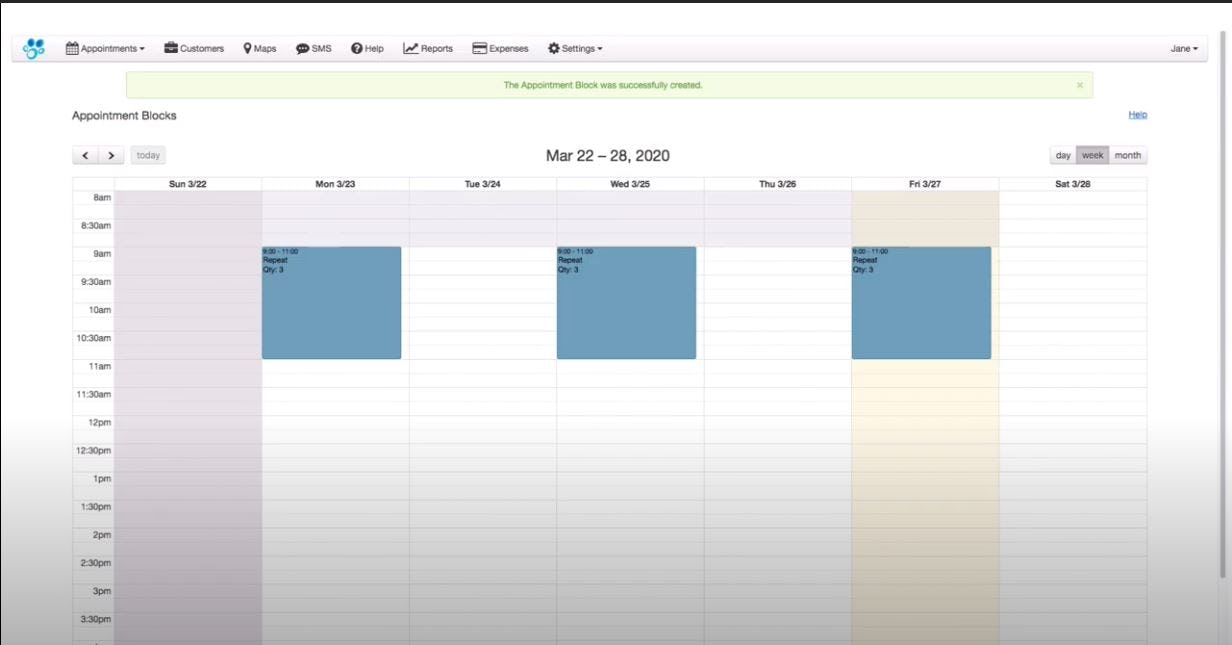Switch to day view
Screen dimensions: 1232x645
click(1064, 155)
